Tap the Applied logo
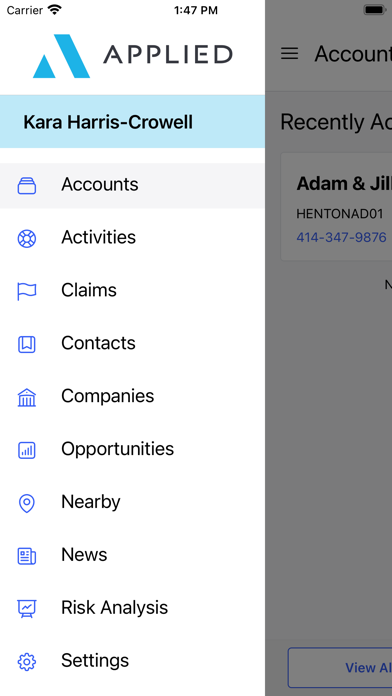The image size is (392, 696). (x=132, y=56)
